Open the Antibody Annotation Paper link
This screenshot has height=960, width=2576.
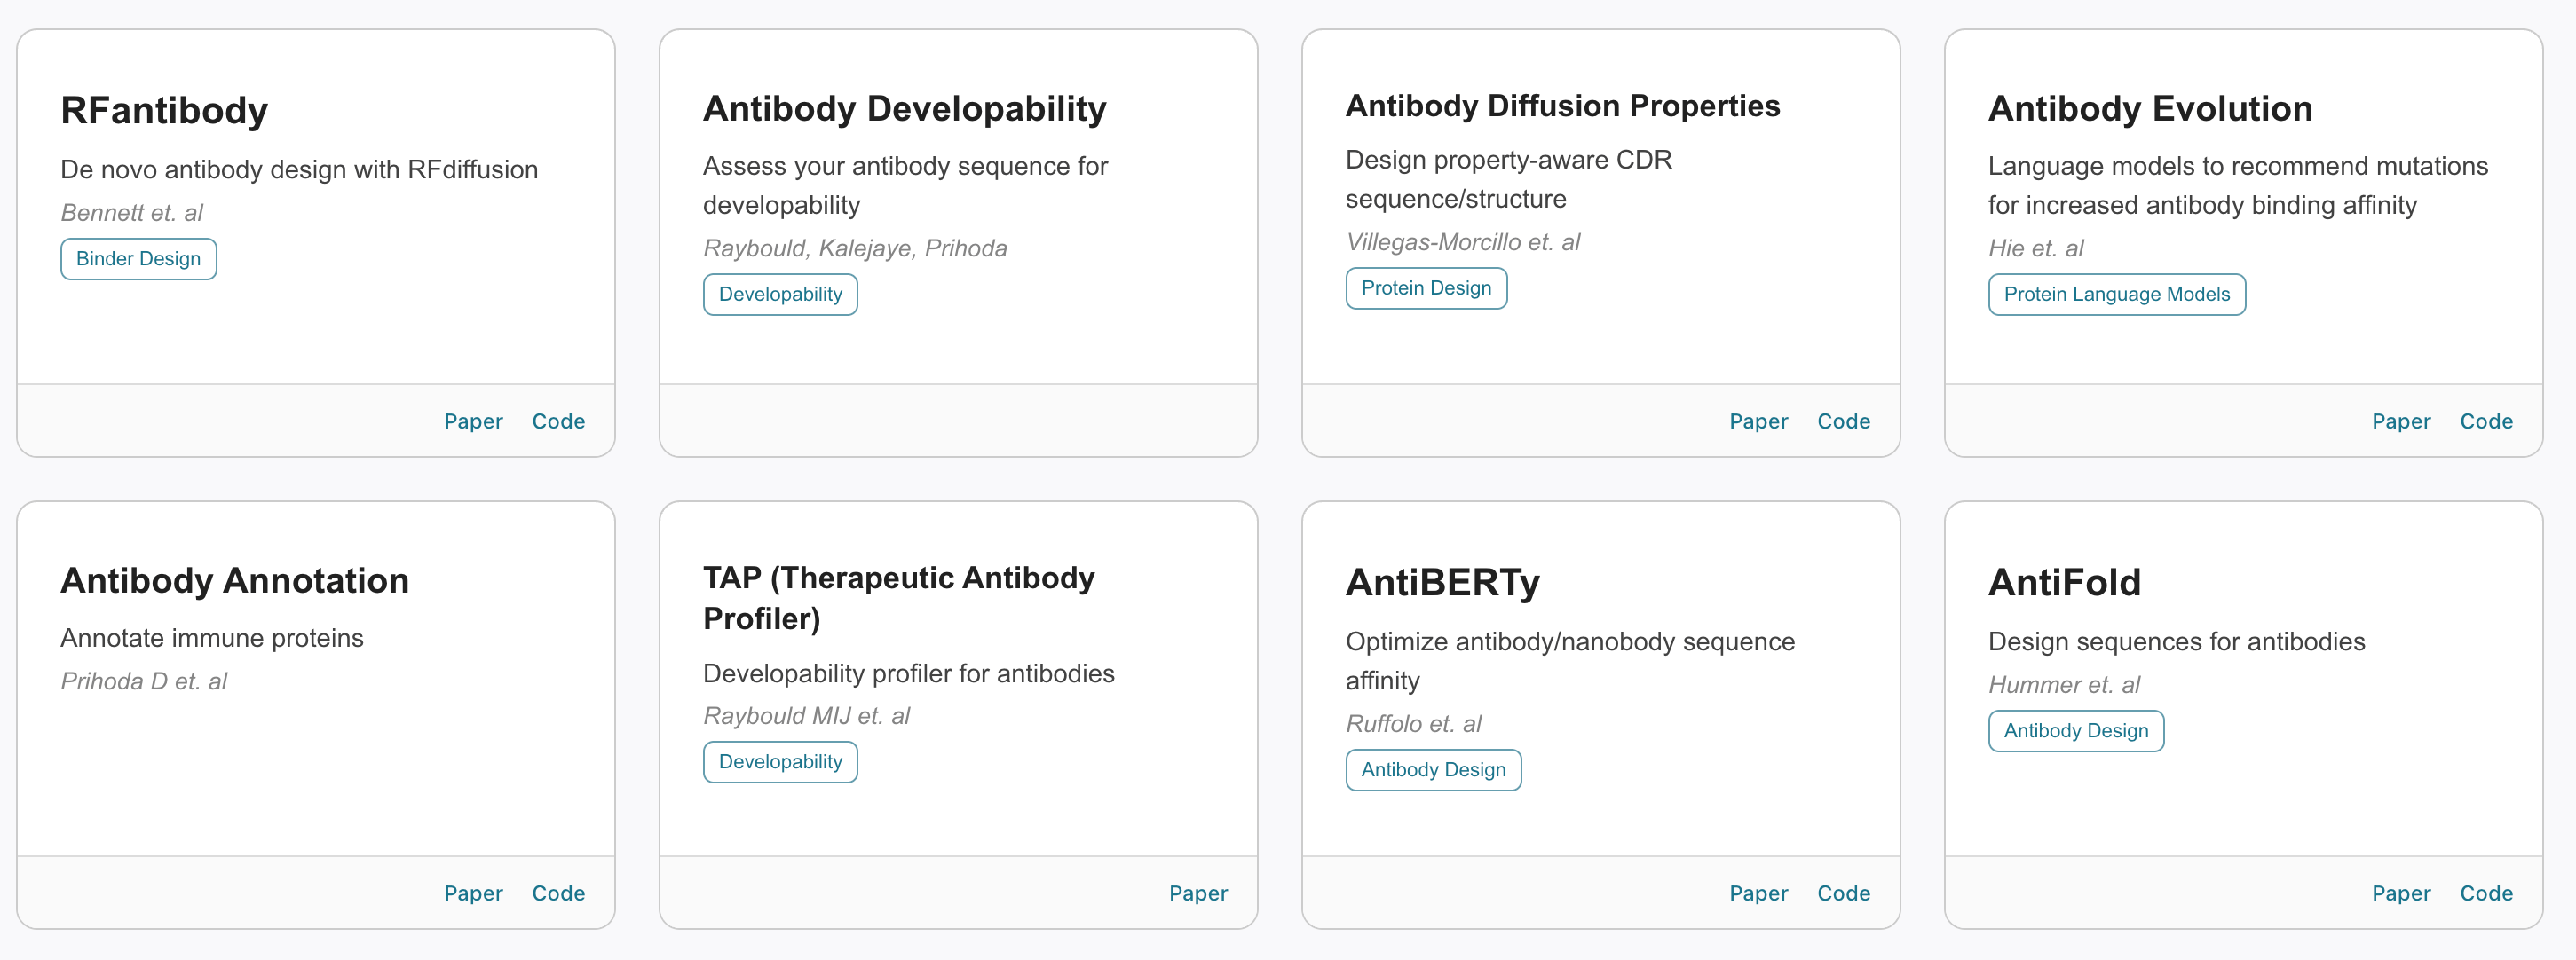pos(473,893)
